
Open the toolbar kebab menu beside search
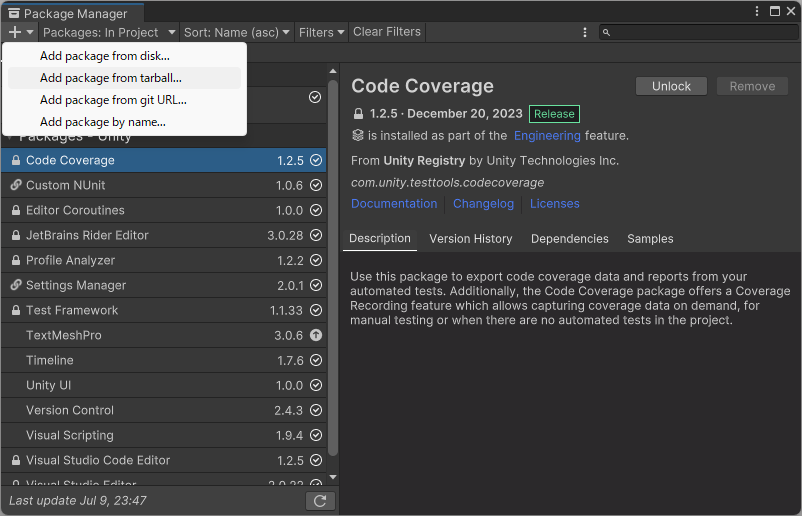tap(585, 32)
